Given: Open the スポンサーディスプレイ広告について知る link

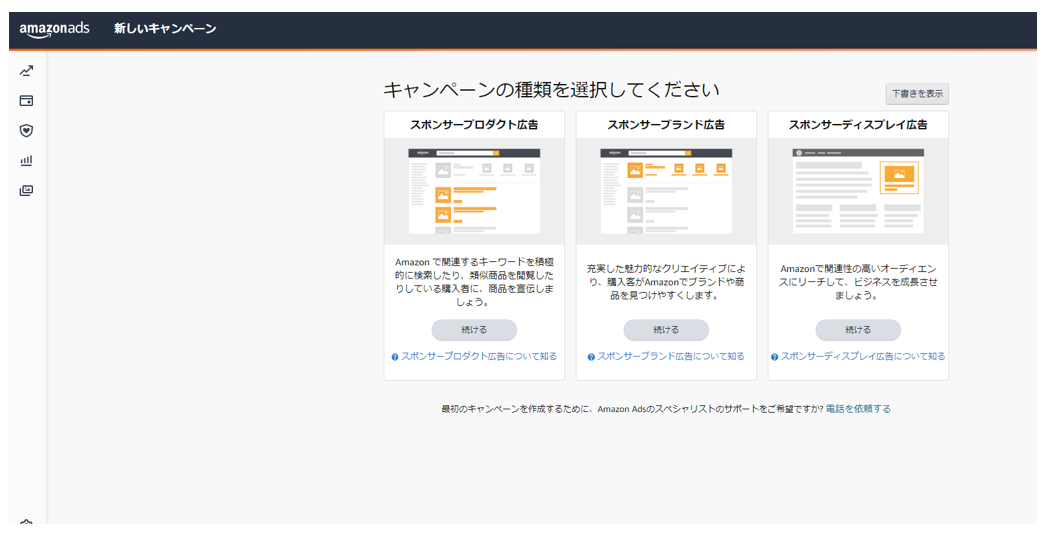Looking at the screenshot, I should coord(863,356).
